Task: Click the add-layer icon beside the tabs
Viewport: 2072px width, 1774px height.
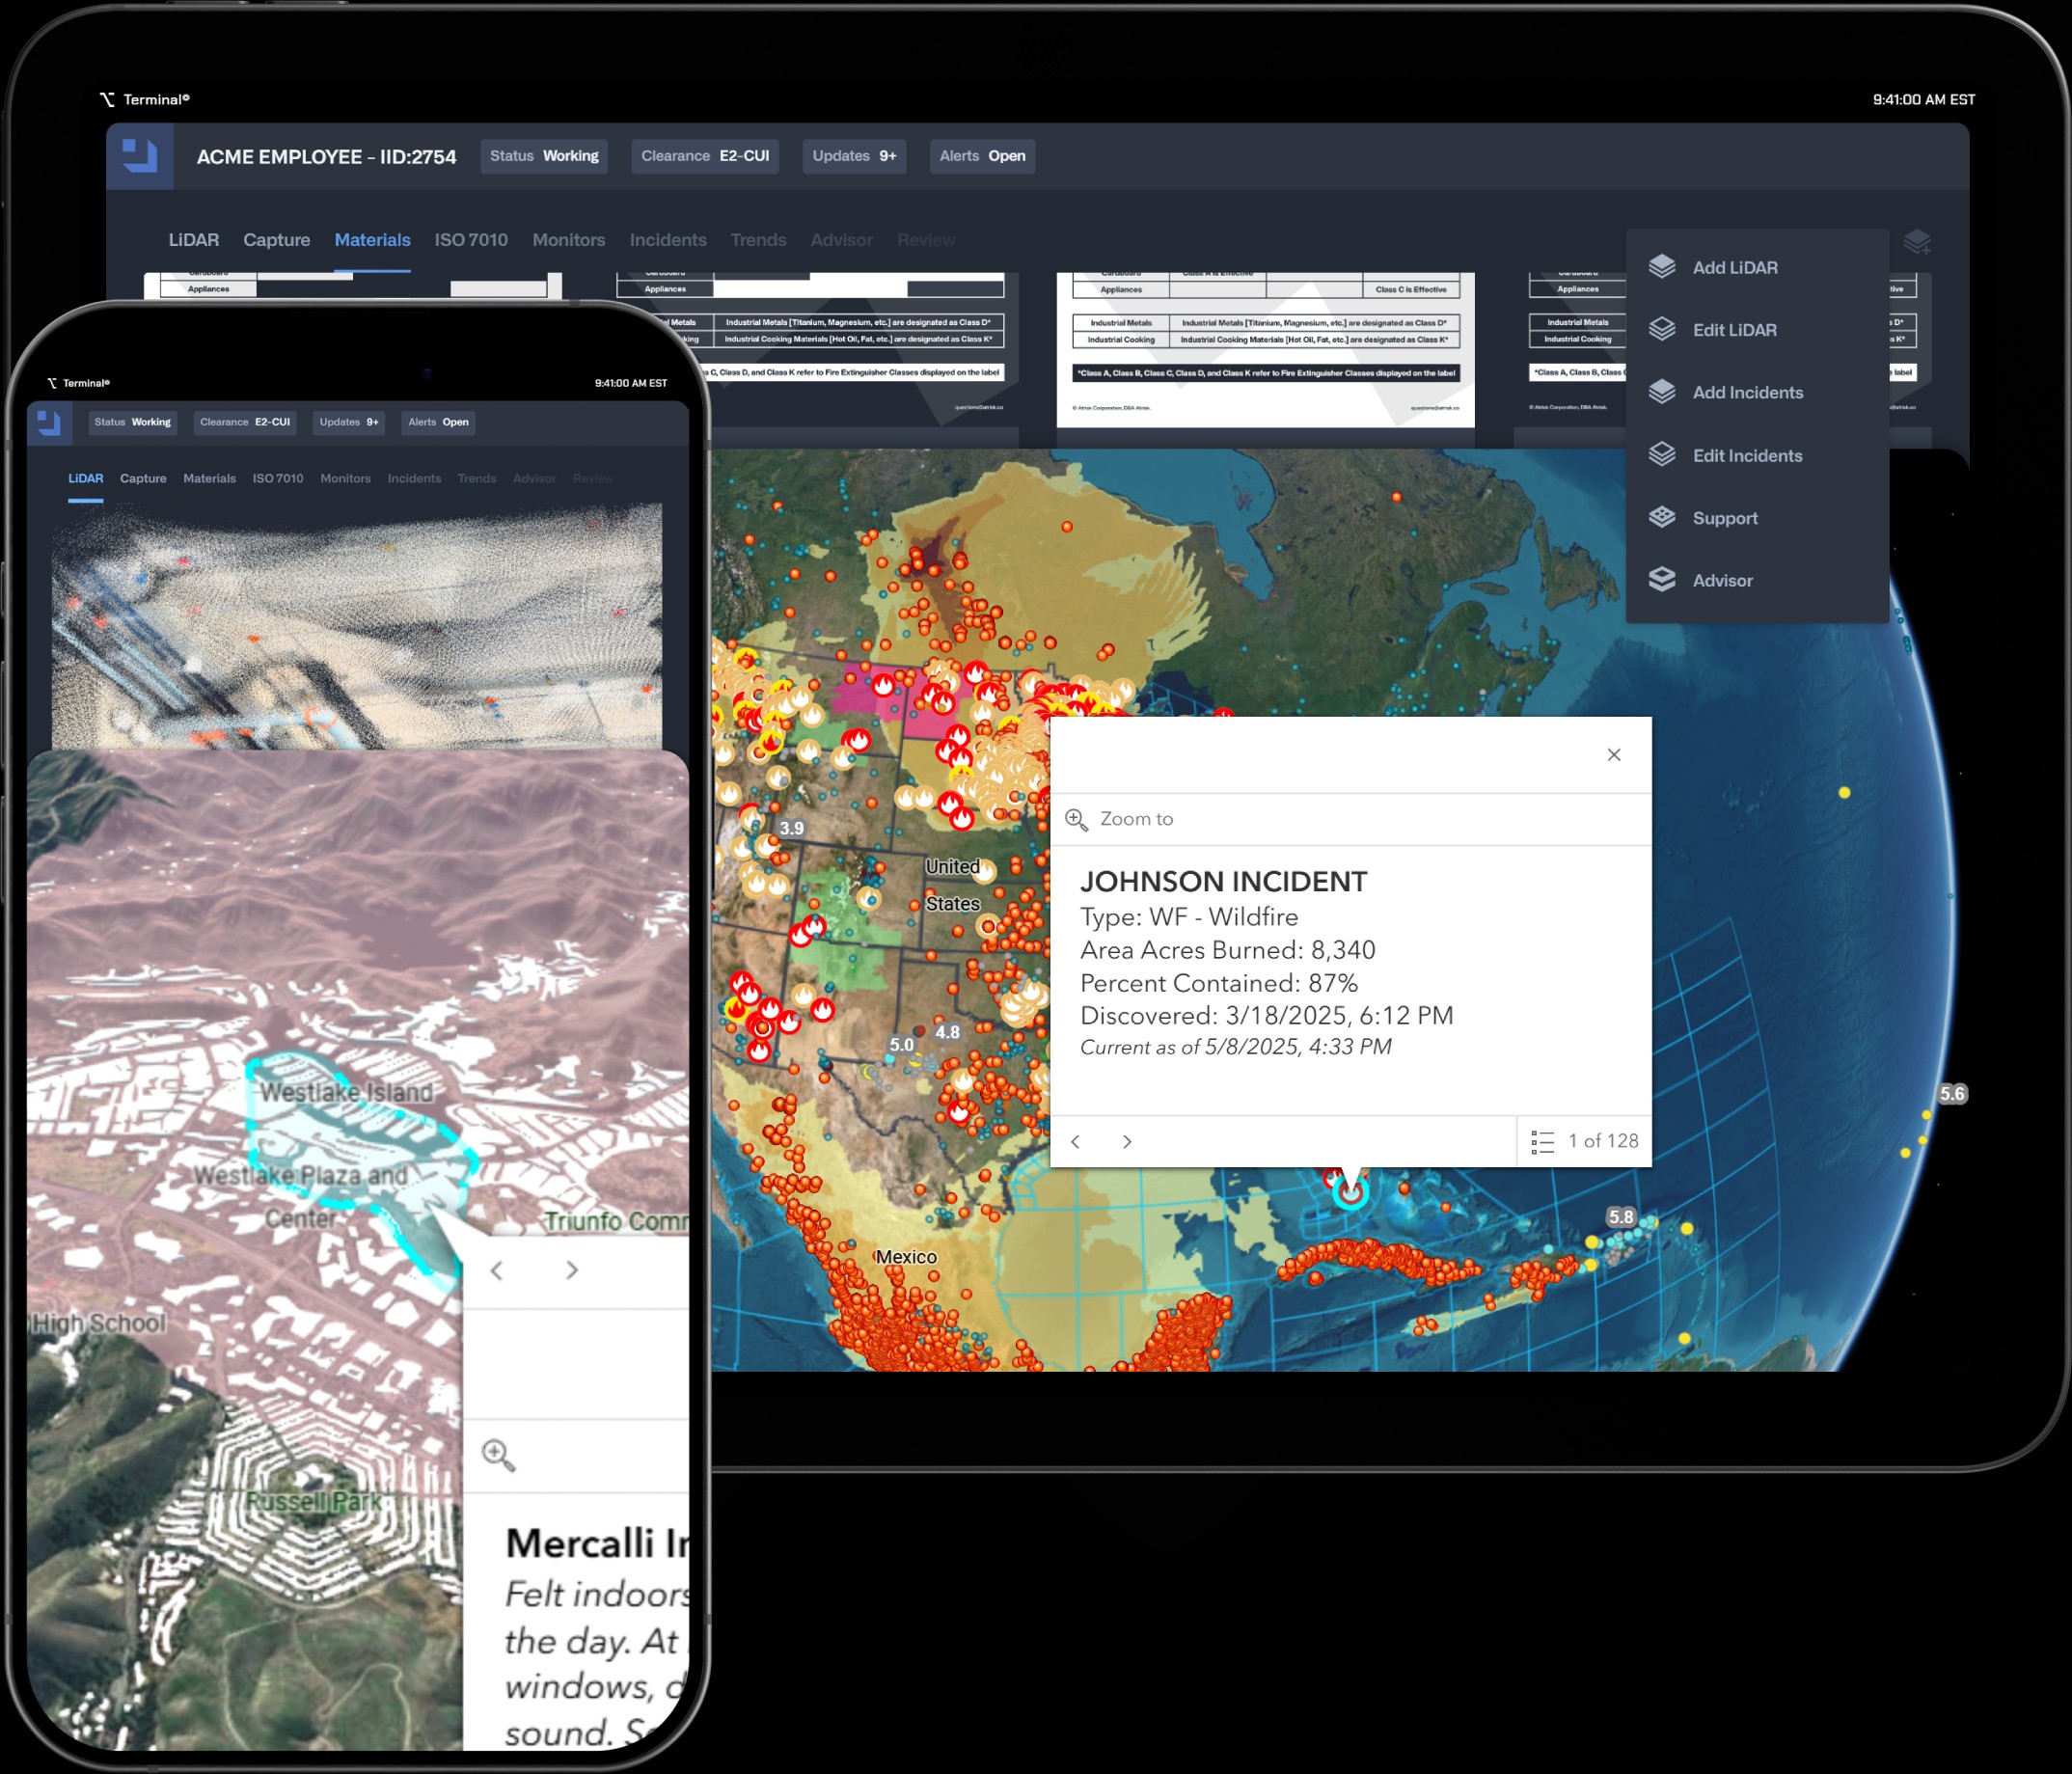Action: click(1917, 242)
